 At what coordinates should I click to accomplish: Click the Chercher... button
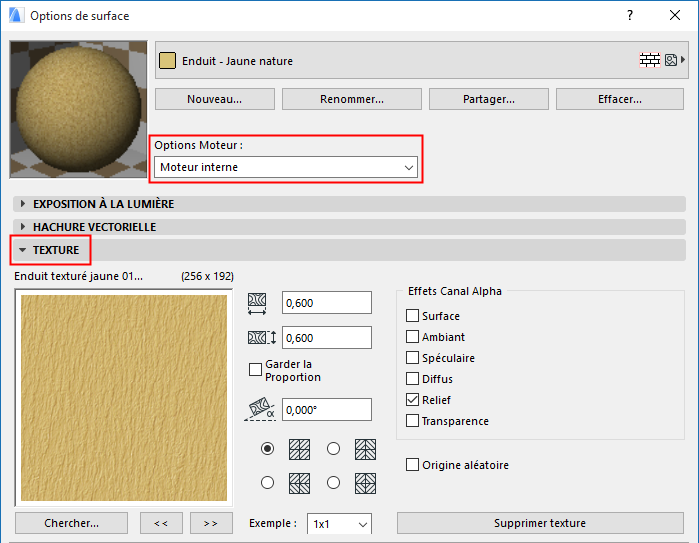pyautogui.click(x=71, y=523)
